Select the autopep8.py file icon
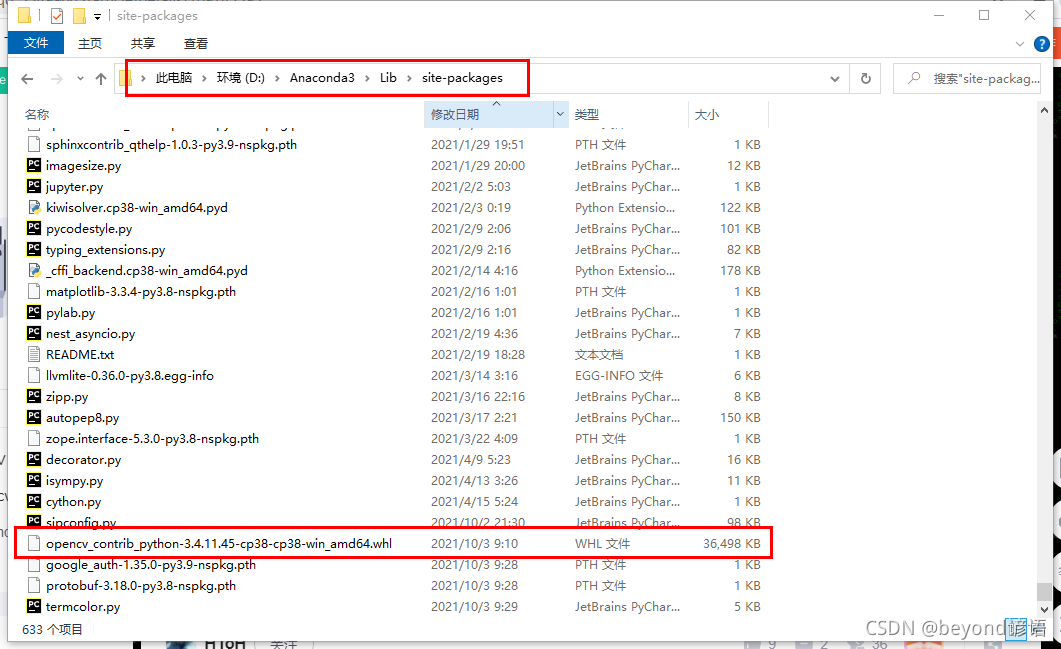Image resolution: width=1061 pixels, height=649 pixels. point(34,416)
